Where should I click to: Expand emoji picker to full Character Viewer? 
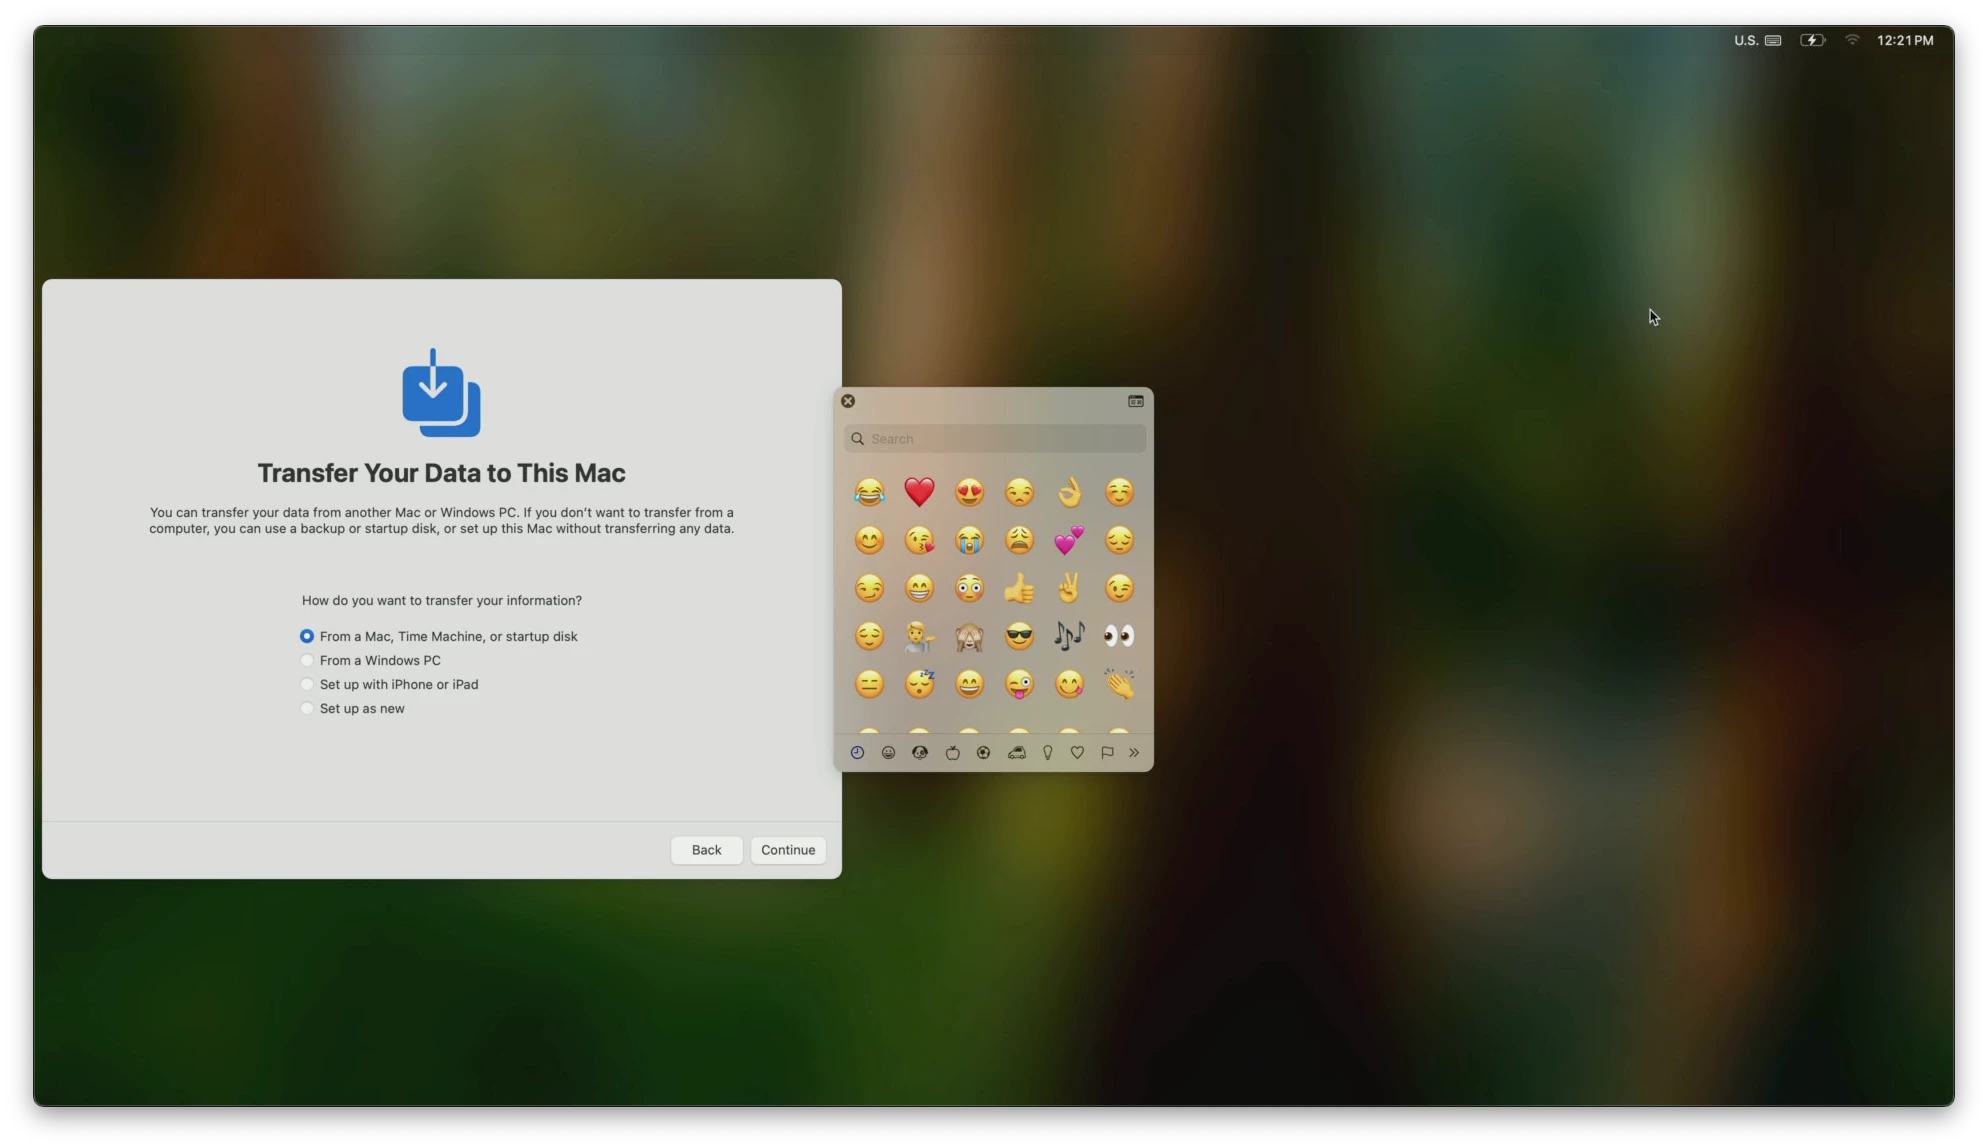click(x=1136, y=401)
